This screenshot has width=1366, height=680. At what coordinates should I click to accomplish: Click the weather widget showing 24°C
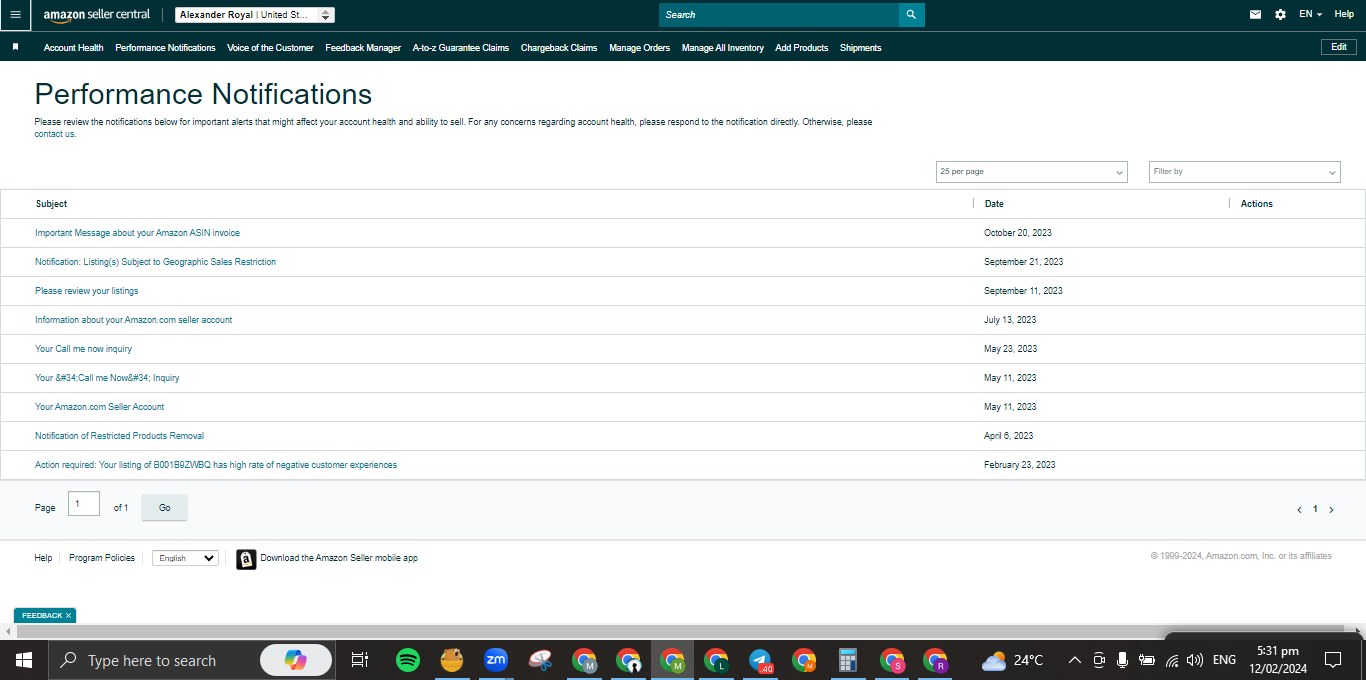coord(1012,660)
